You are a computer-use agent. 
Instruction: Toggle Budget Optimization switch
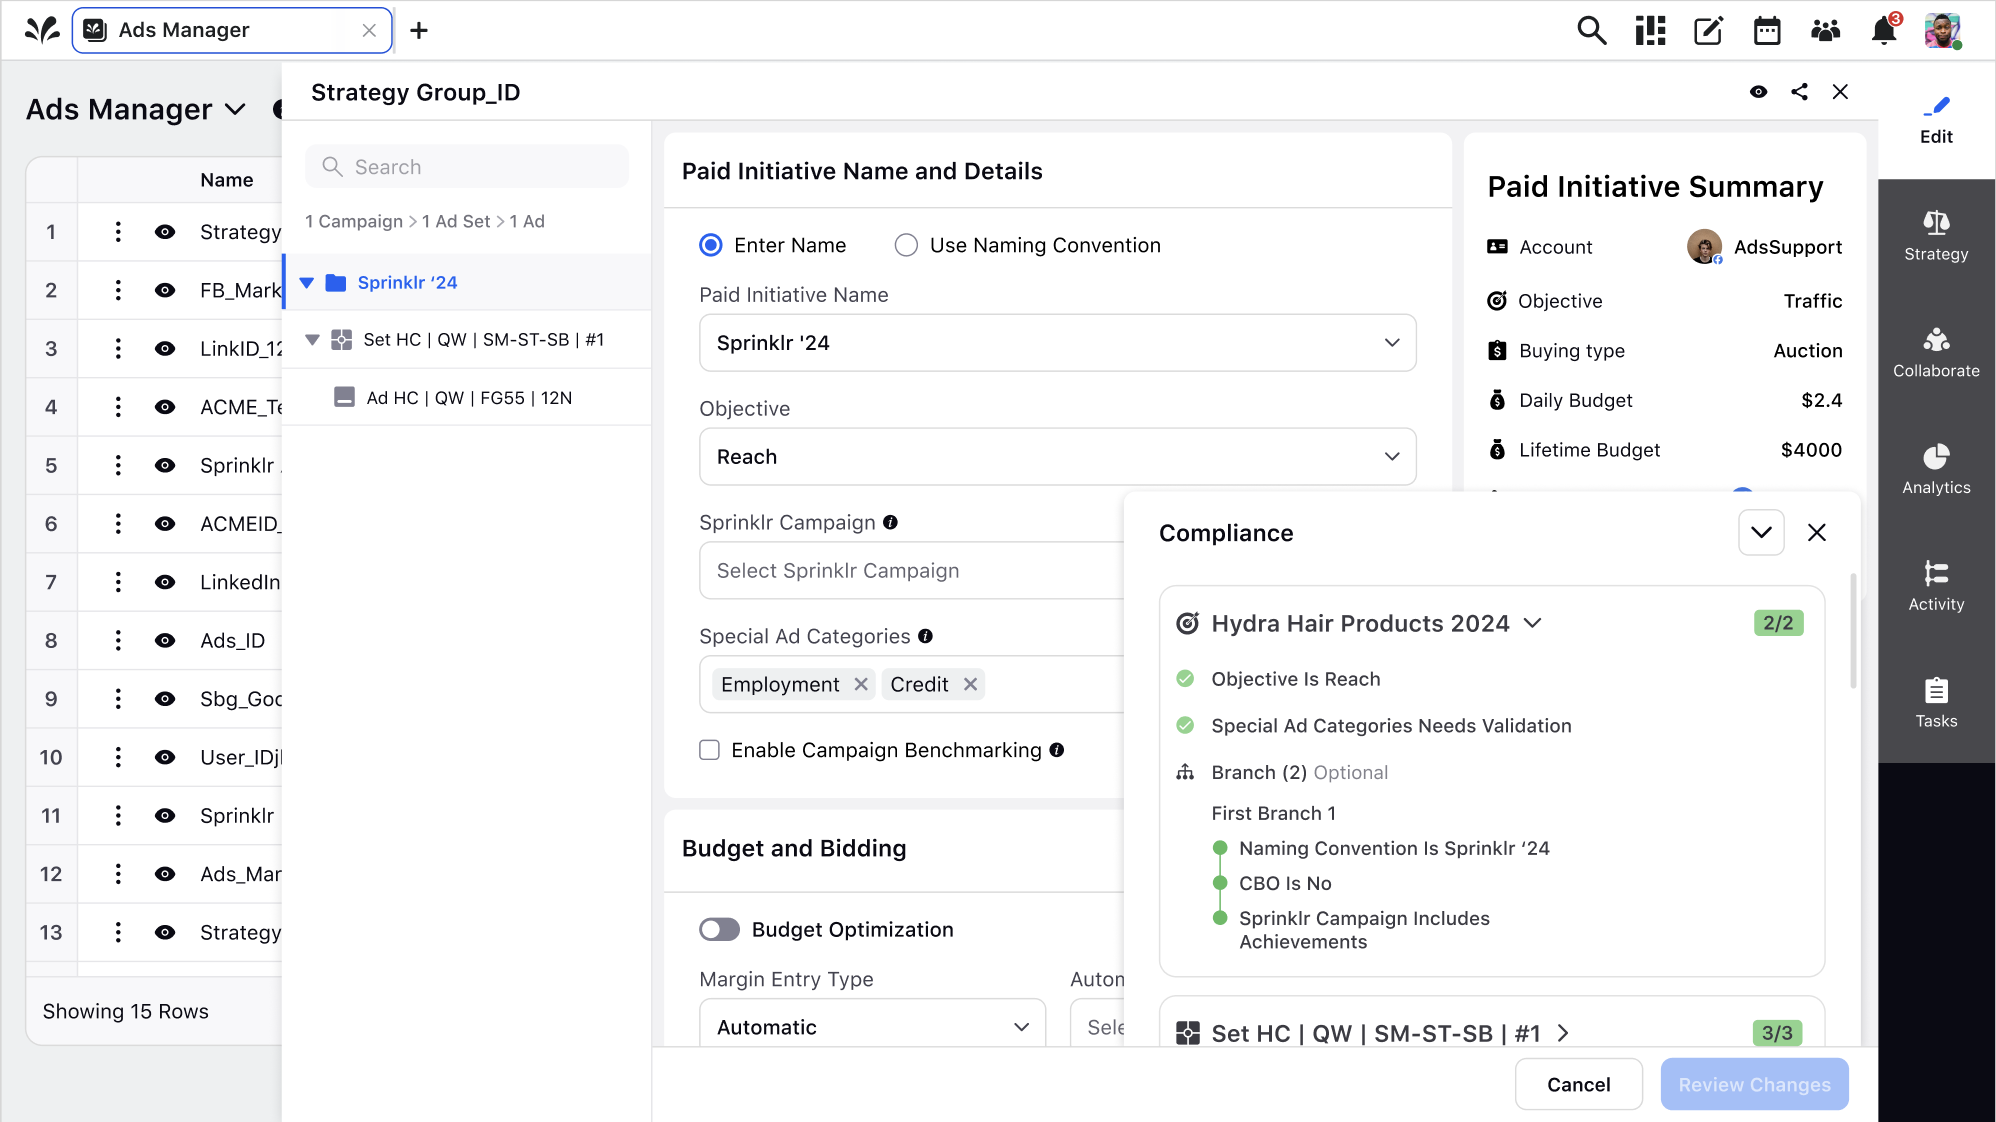pyautogui.click(x=720, y=930)
